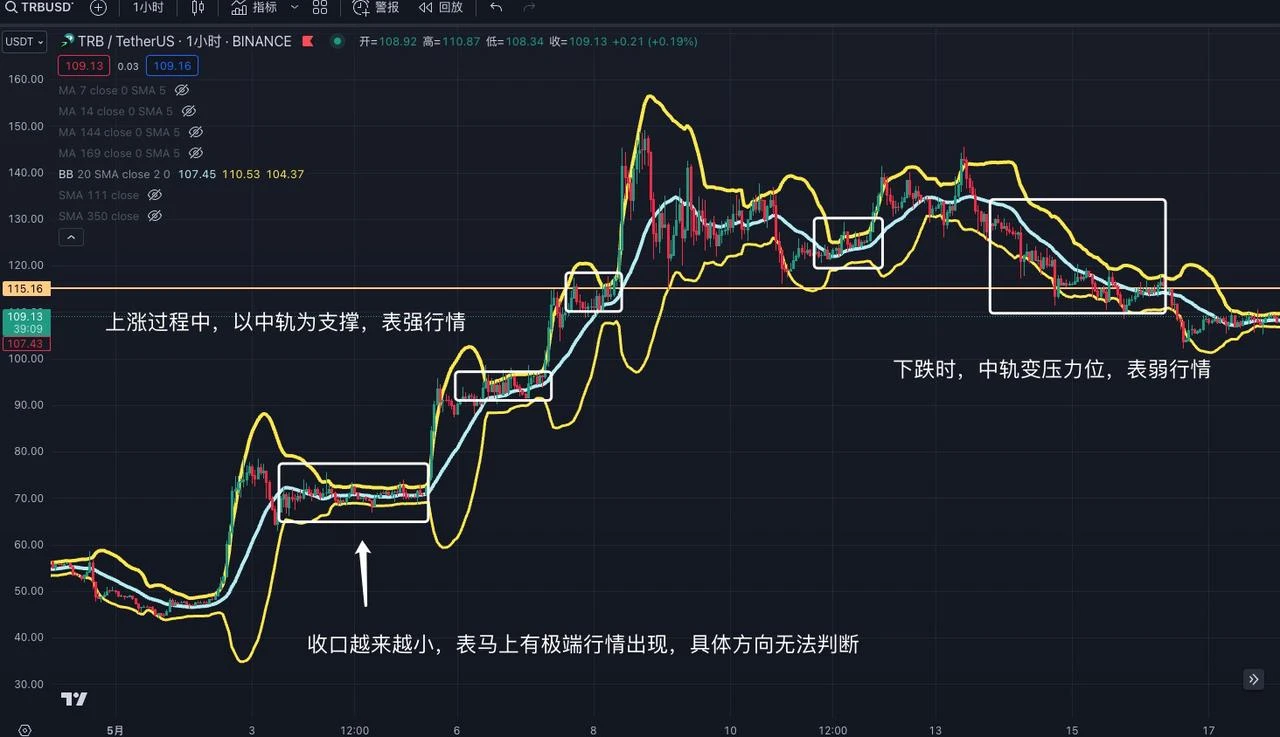
Task: Toggle visibility of SMA 111 close
Action: 156,195
